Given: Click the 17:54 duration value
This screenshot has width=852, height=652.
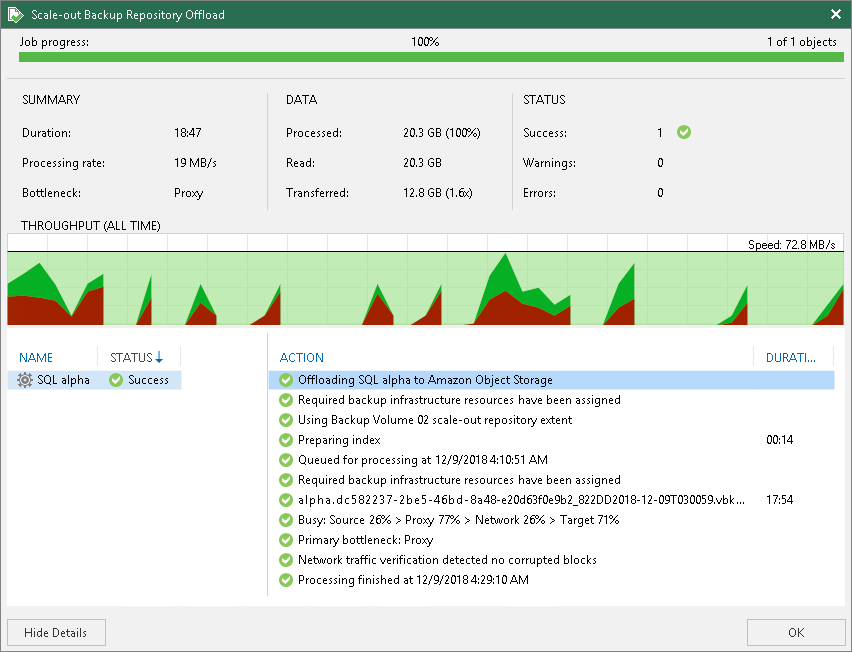Looking at the screenshot, I should pyautogui.click(x=779, y=500).
